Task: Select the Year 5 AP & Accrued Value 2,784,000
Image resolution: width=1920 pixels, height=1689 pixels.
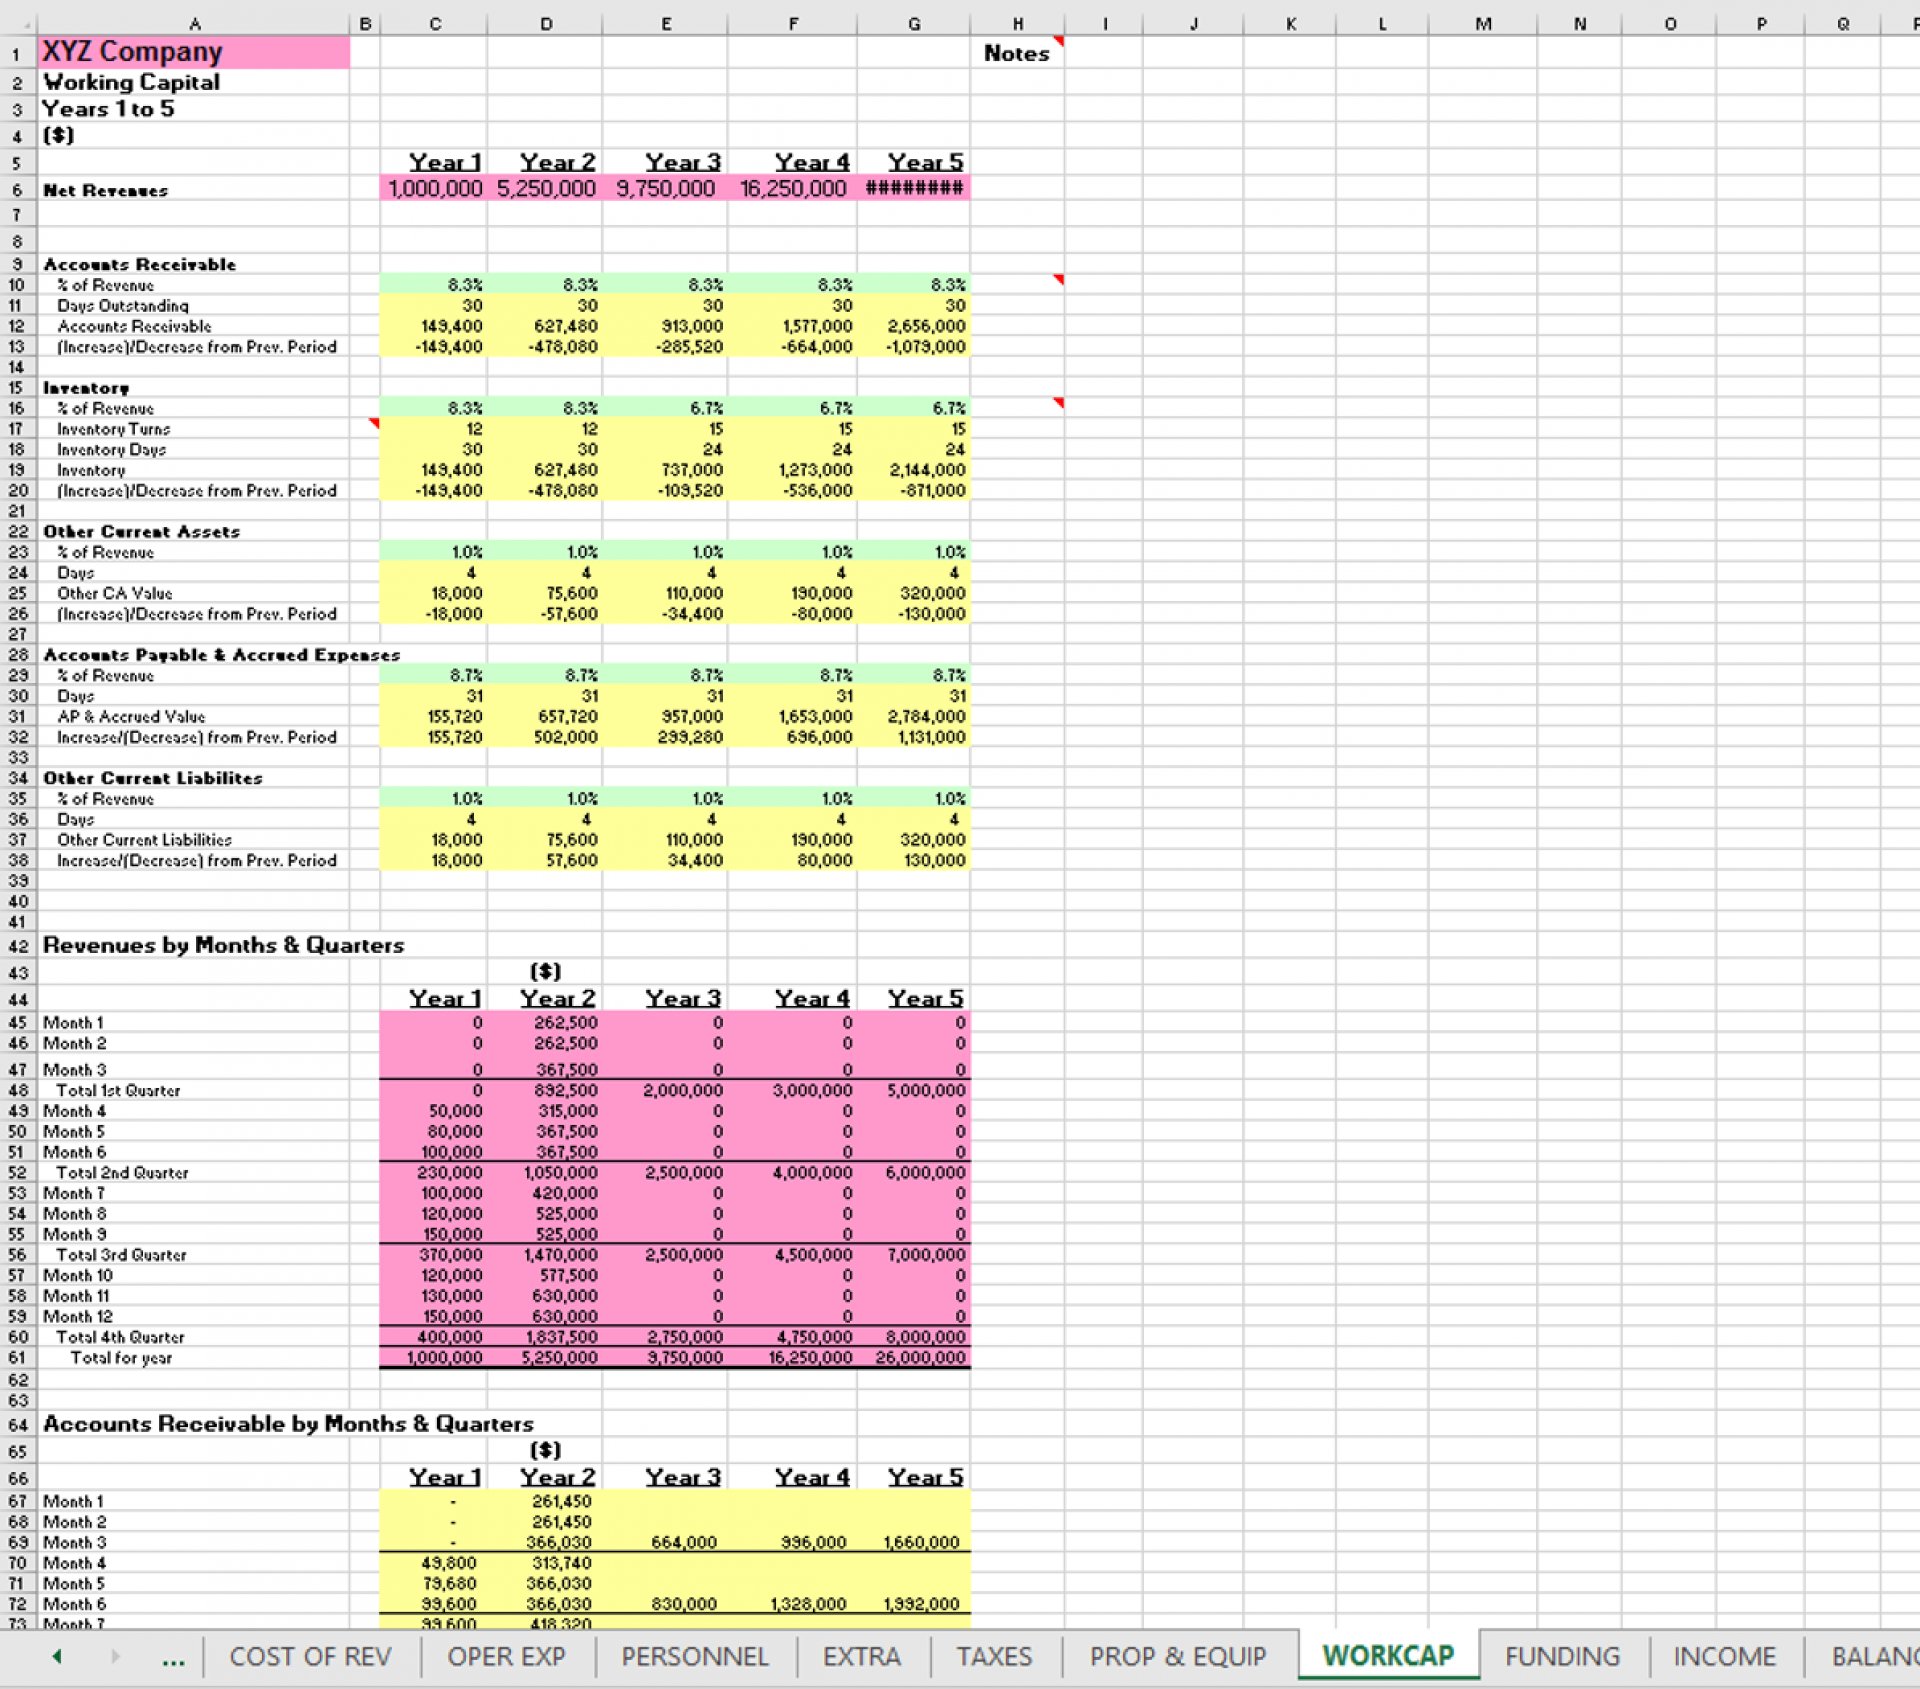Action: (x=914, y=716)
